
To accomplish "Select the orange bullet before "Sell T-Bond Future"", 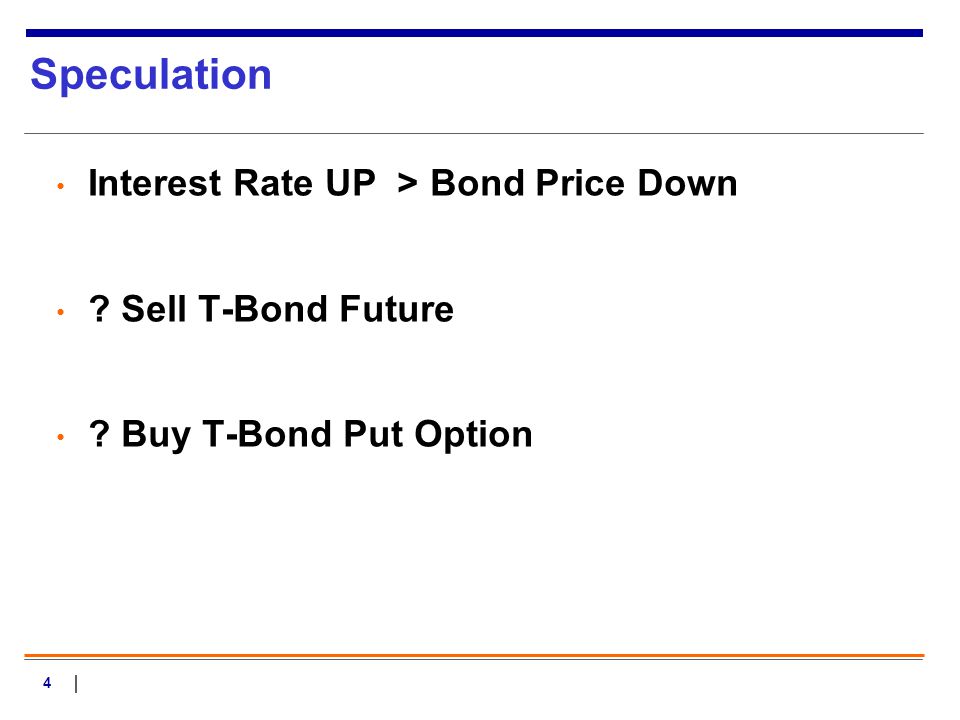I will pos(61,312).
